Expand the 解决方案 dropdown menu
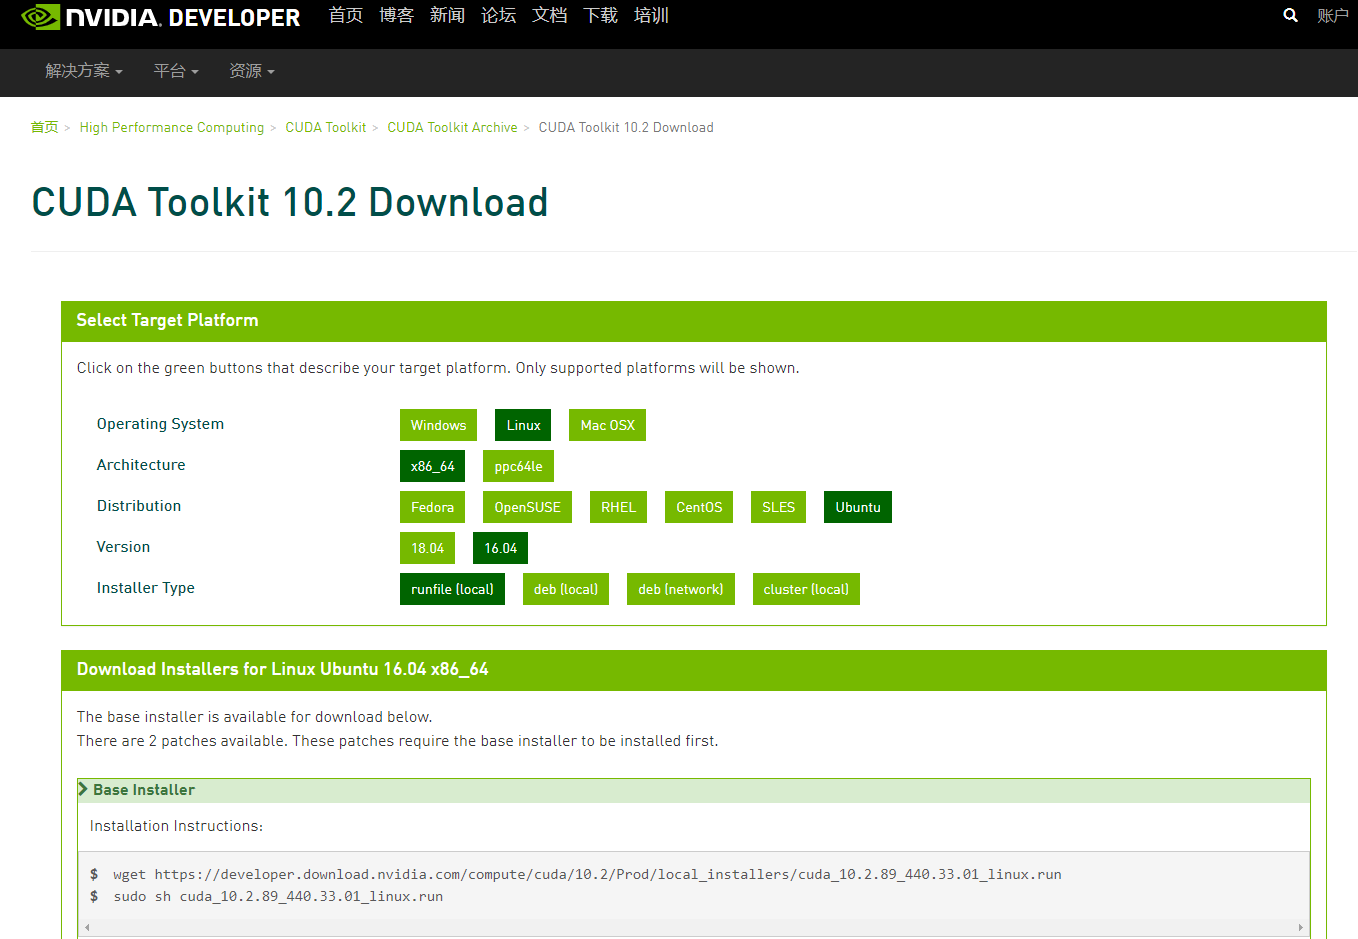 point(84,71)
